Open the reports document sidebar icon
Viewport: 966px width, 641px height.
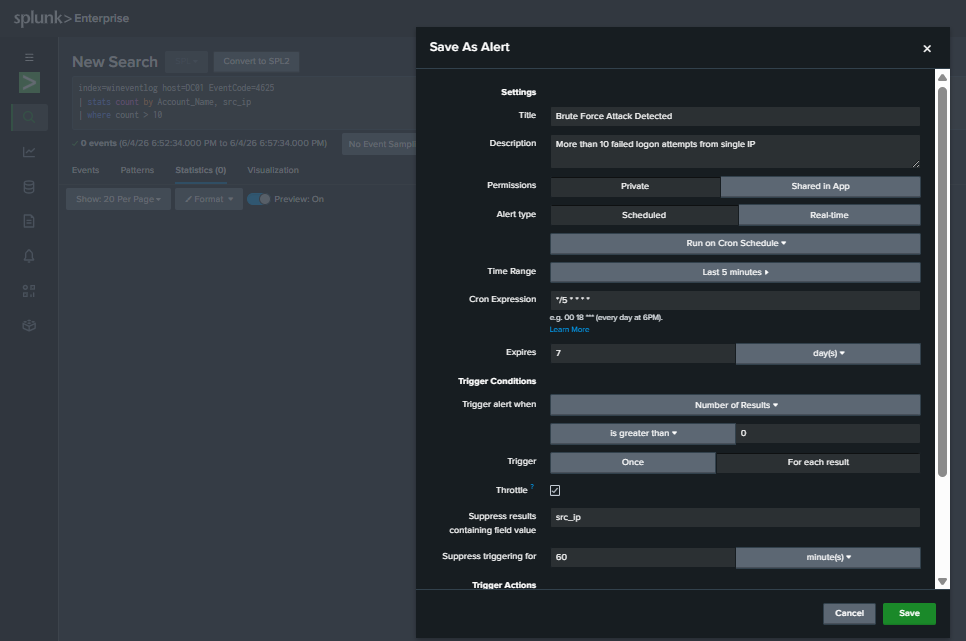coord(29,221)
